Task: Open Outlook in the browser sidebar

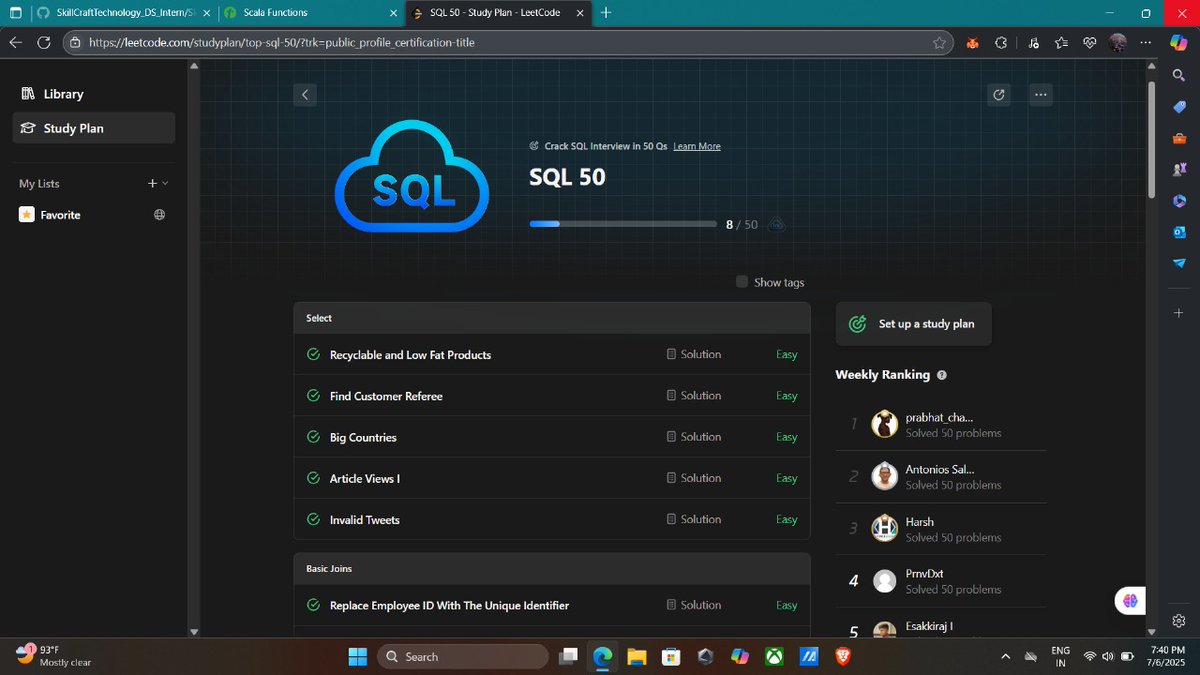Action: (1179, 232)
